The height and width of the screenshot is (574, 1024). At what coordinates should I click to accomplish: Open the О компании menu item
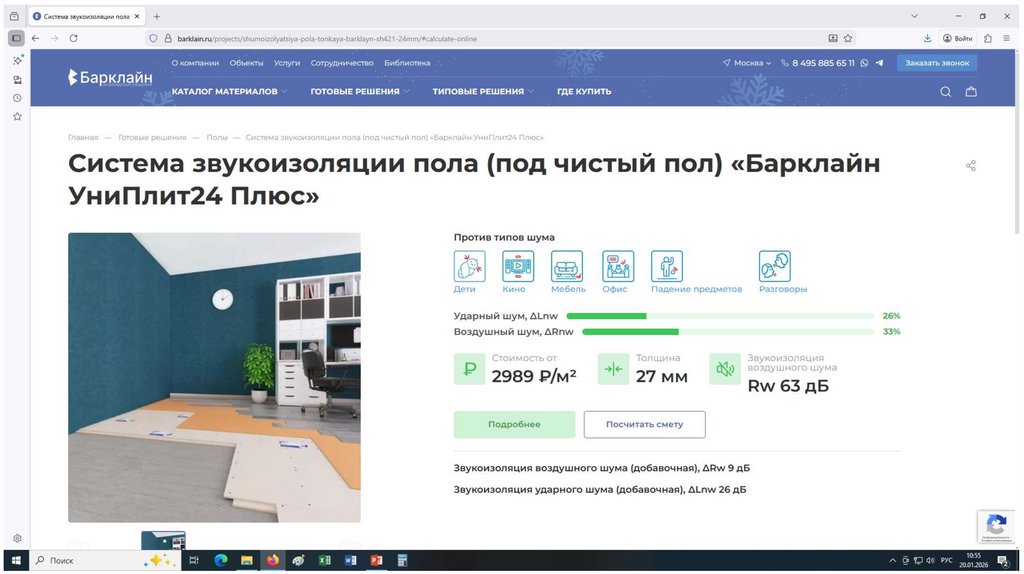point(195,63)
